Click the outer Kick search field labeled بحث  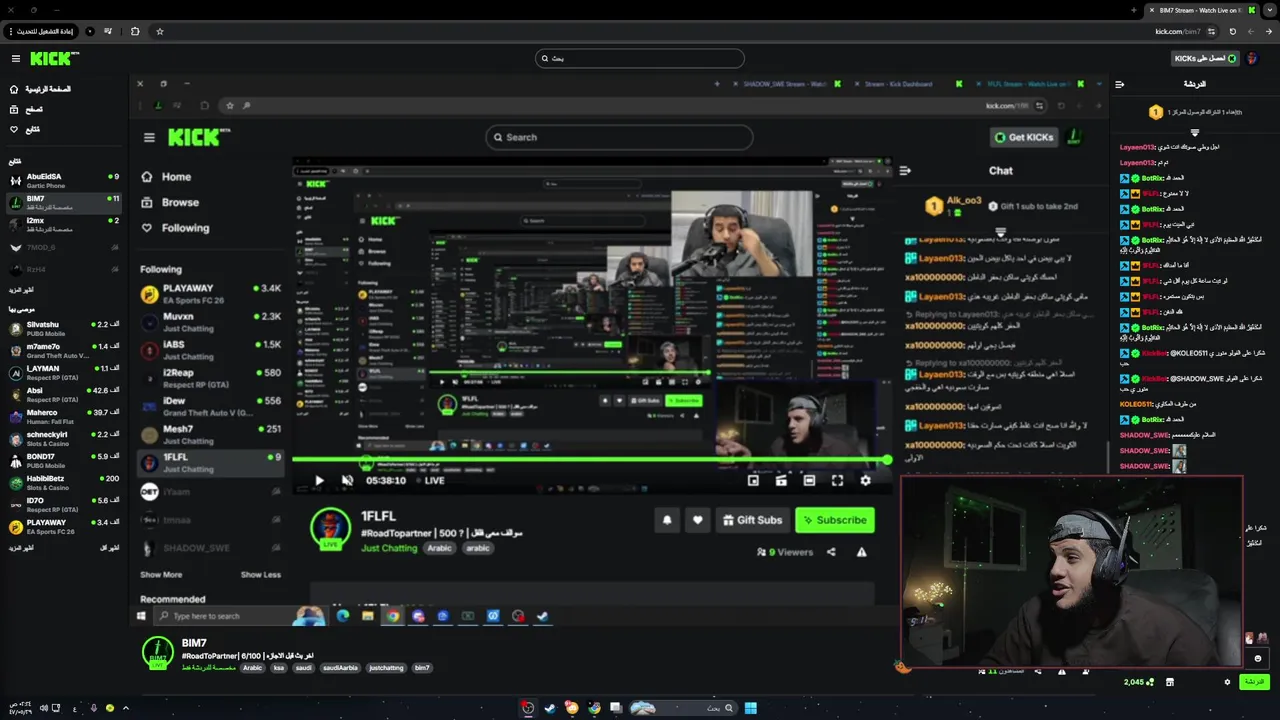click(x=640, y=58)
